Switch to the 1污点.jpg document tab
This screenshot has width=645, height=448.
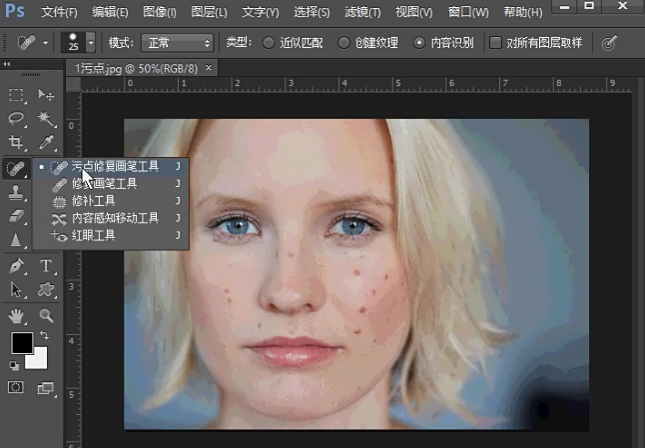coord(136,68)
